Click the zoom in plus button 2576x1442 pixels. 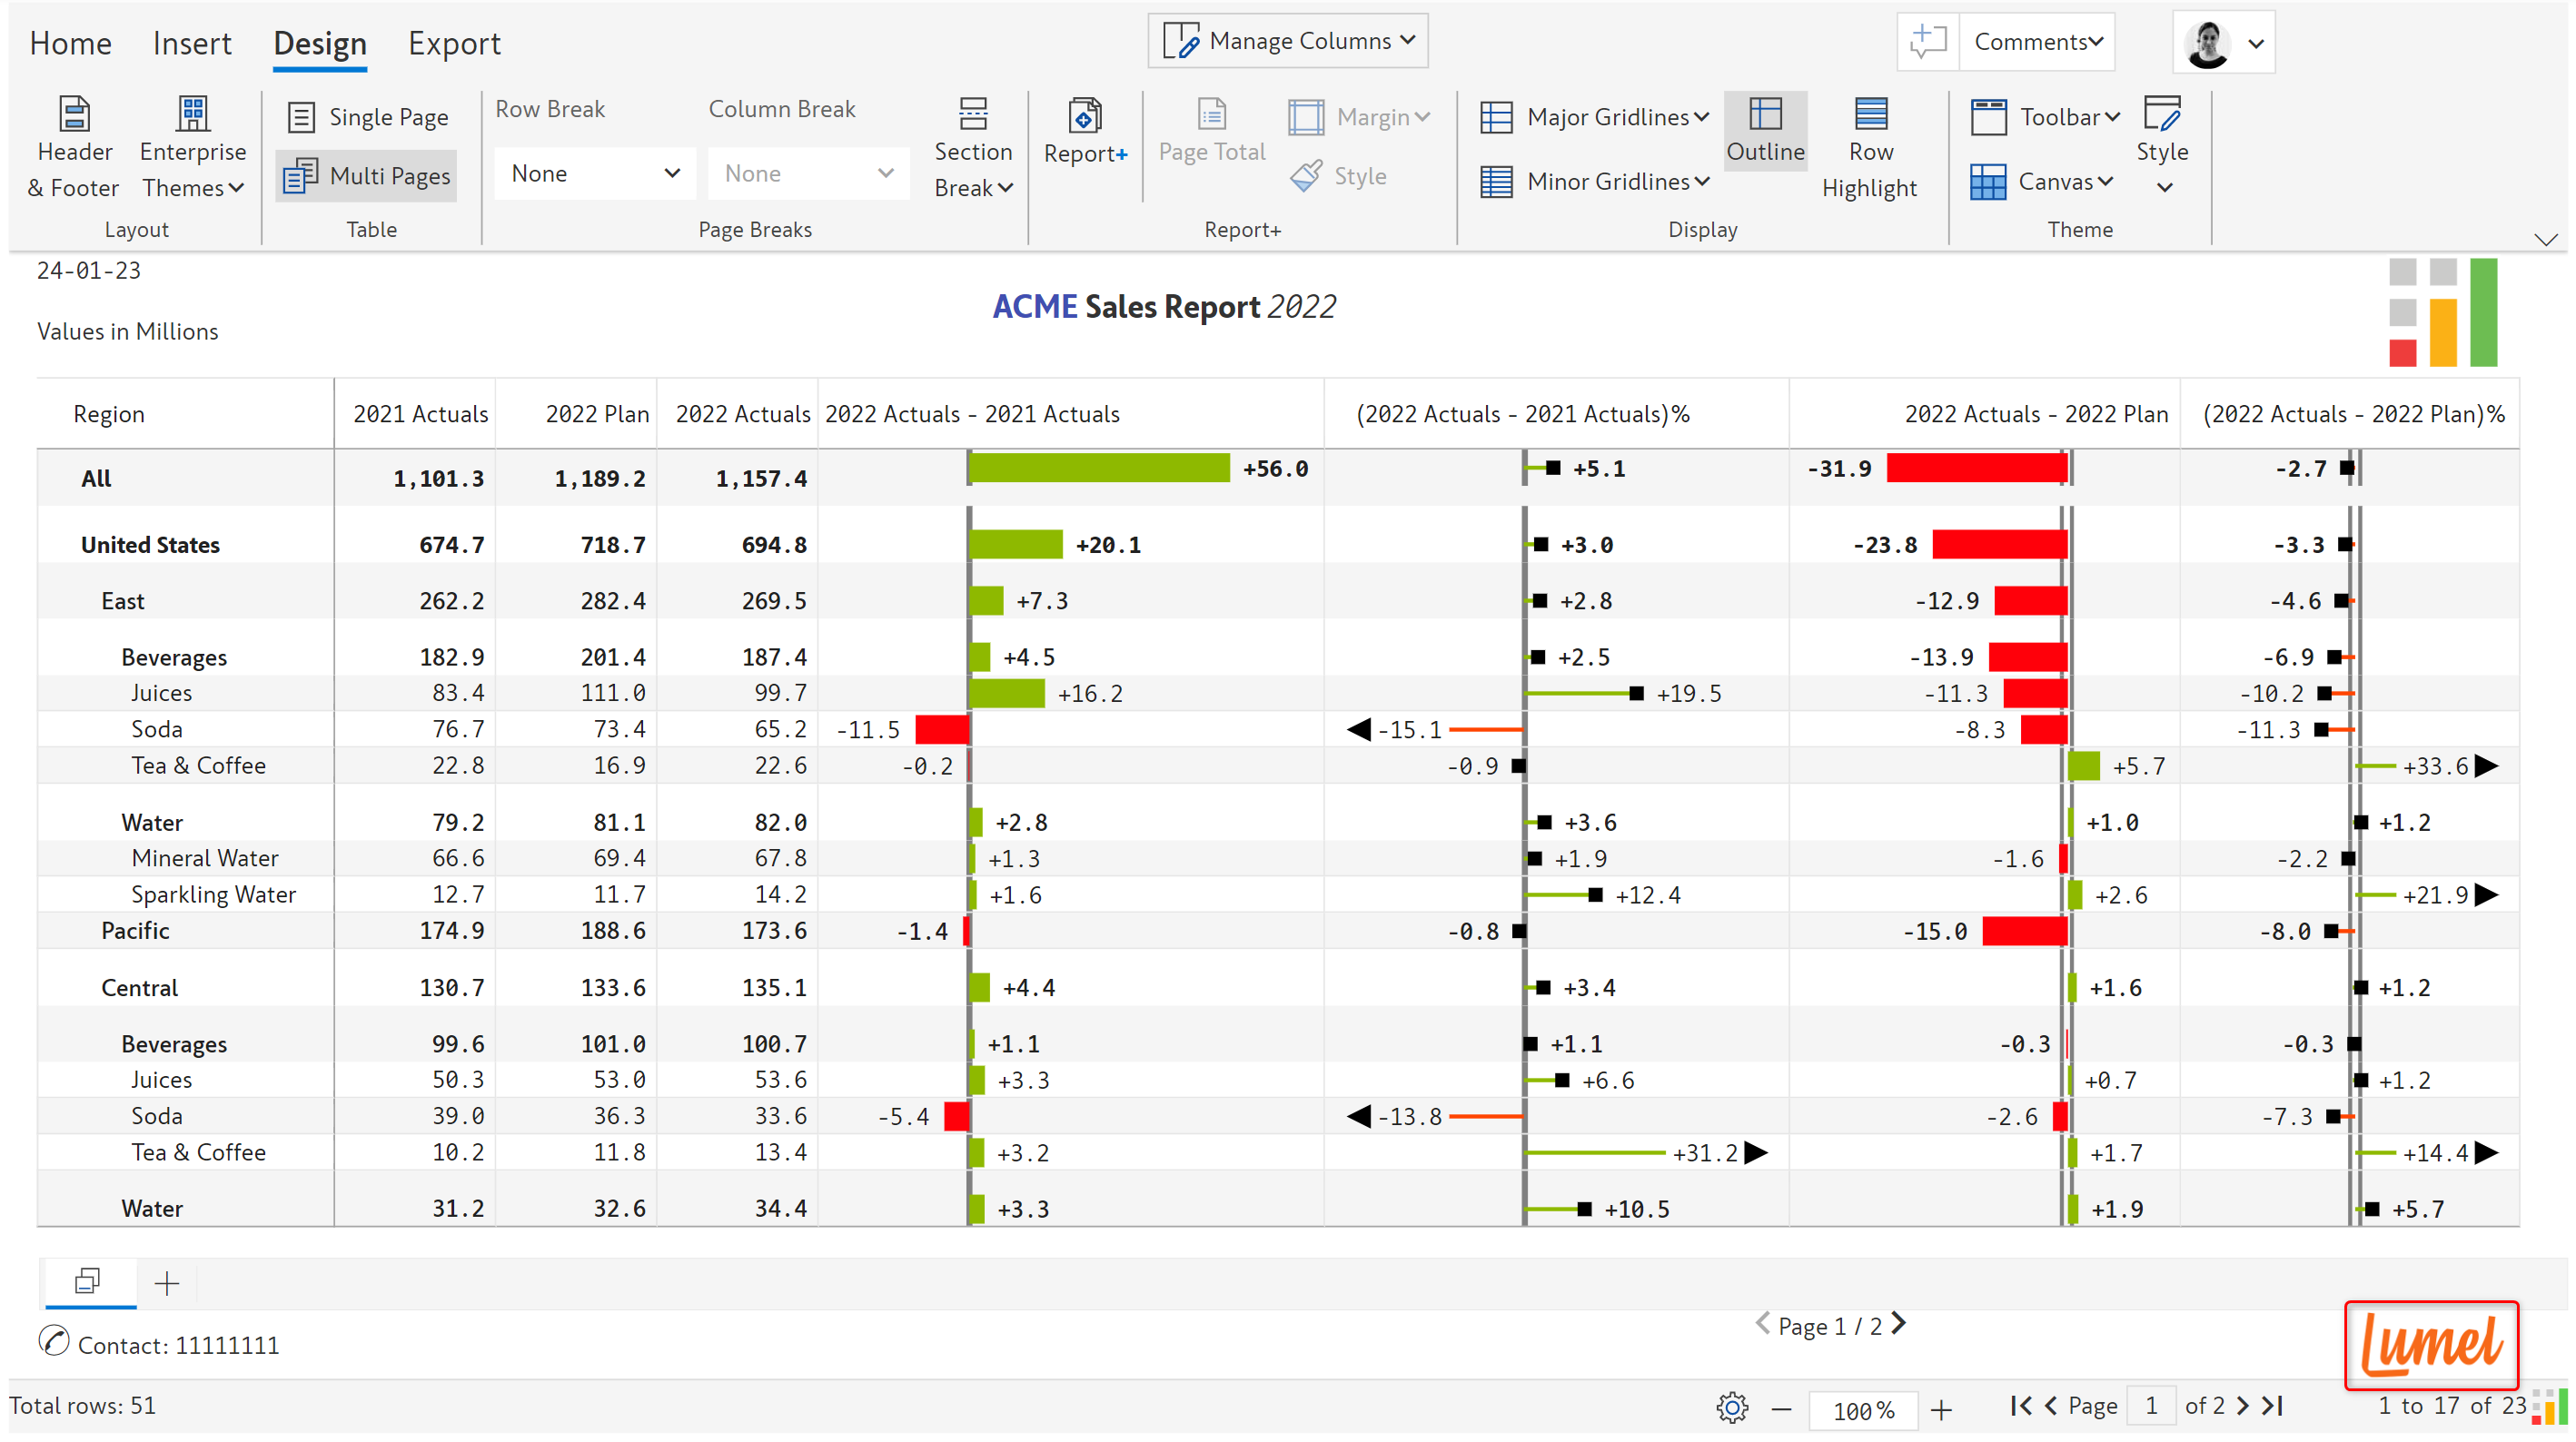(1941, 1409)
